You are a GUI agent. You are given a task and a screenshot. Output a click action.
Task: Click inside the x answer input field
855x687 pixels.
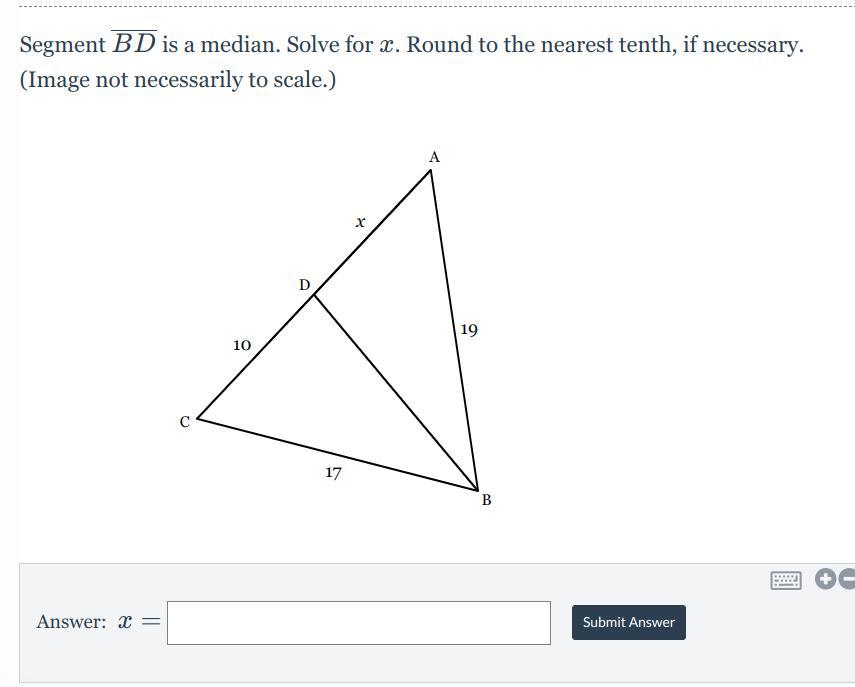tap(359, 623)
